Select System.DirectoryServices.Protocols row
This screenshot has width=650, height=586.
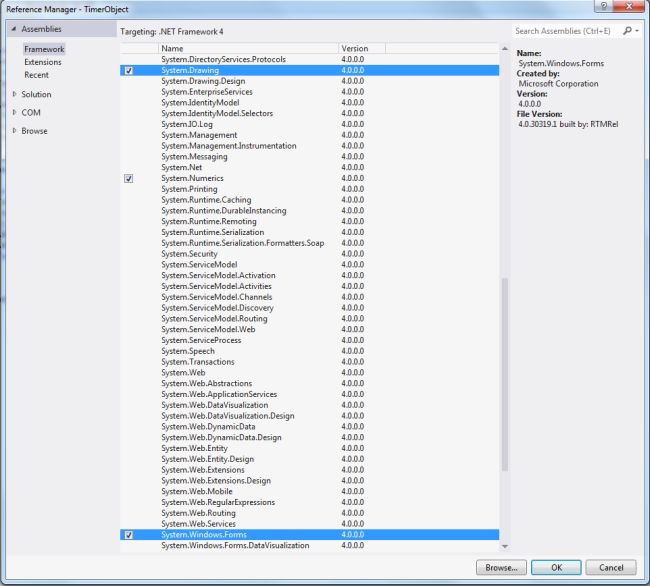click(x=310, y=59)
